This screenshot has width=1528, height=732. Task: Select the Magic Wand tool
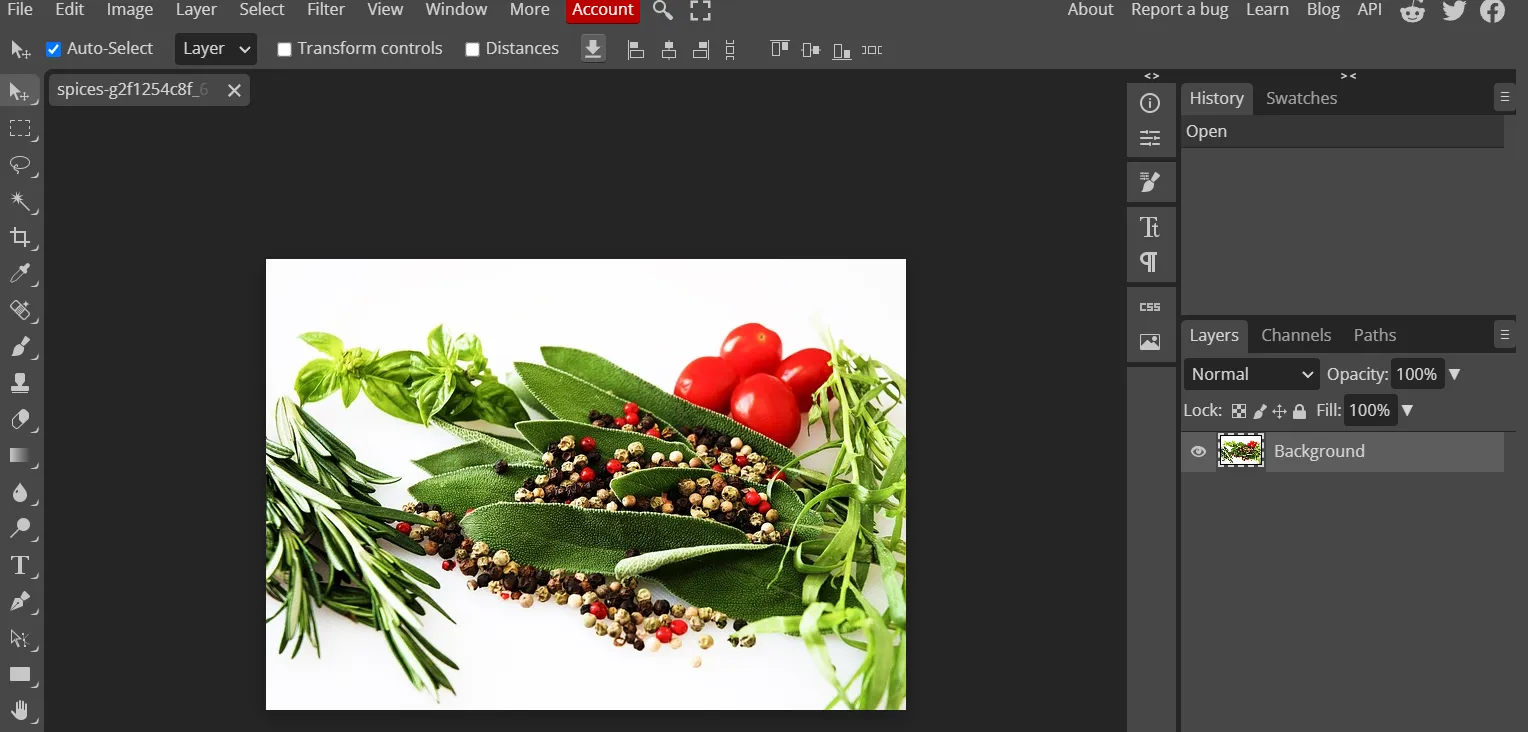[19, 201]
